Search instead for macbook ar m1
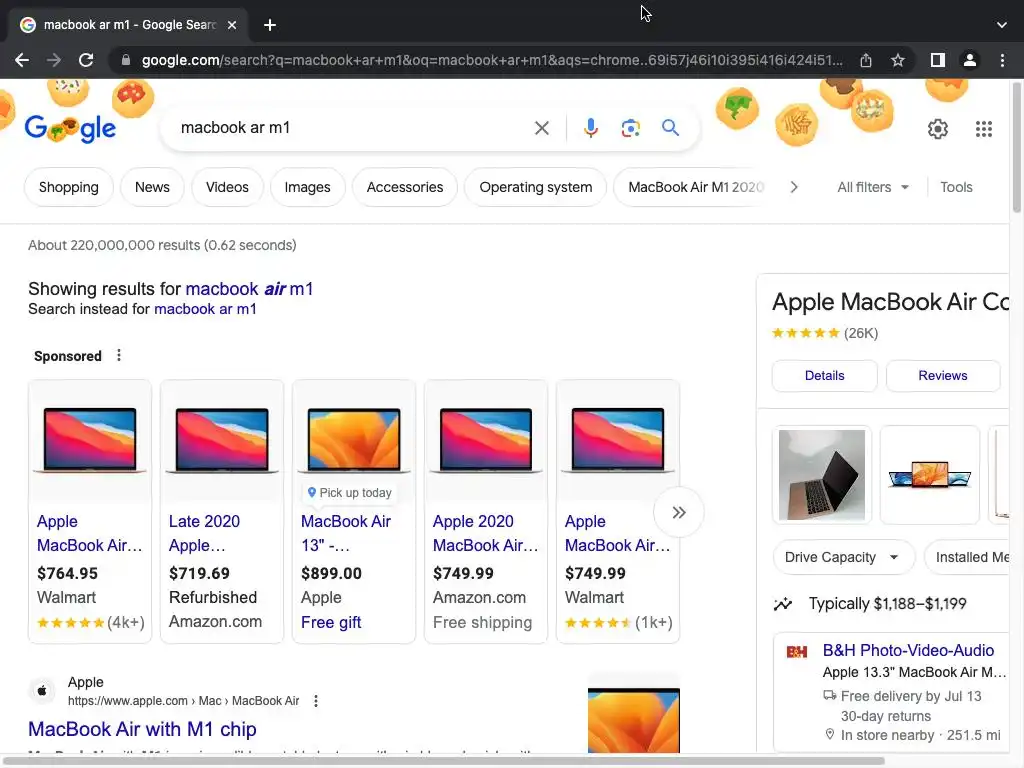Image resolution: width=1024 pixels, height=768 pixels. [205, 309]
